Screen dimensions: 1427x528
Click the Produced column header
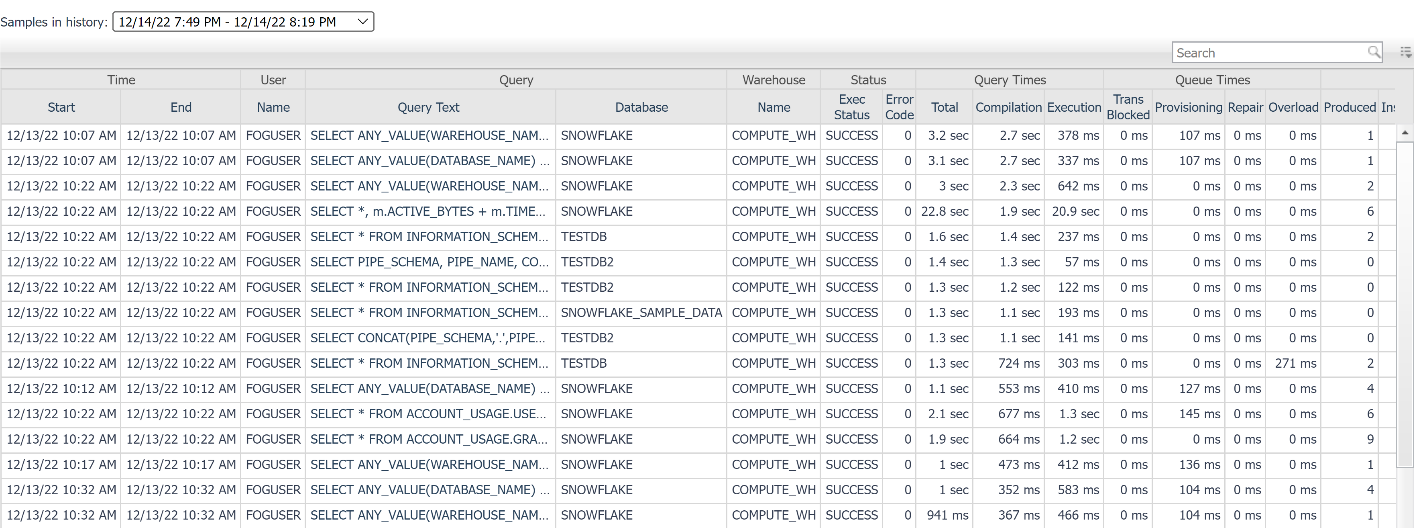click(1350, 107)
